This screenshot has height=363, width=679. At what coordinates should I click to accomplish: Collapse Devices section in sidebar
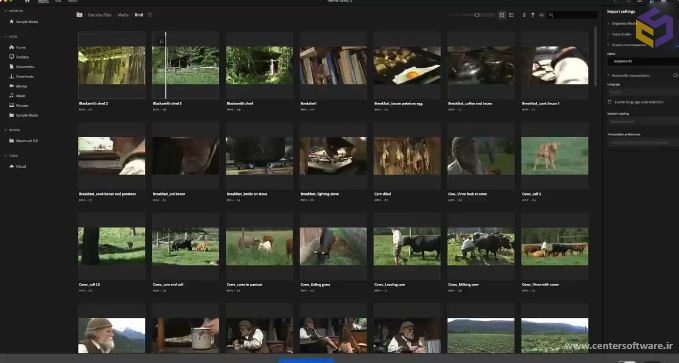pyautogui.click(x=6, y=130)
